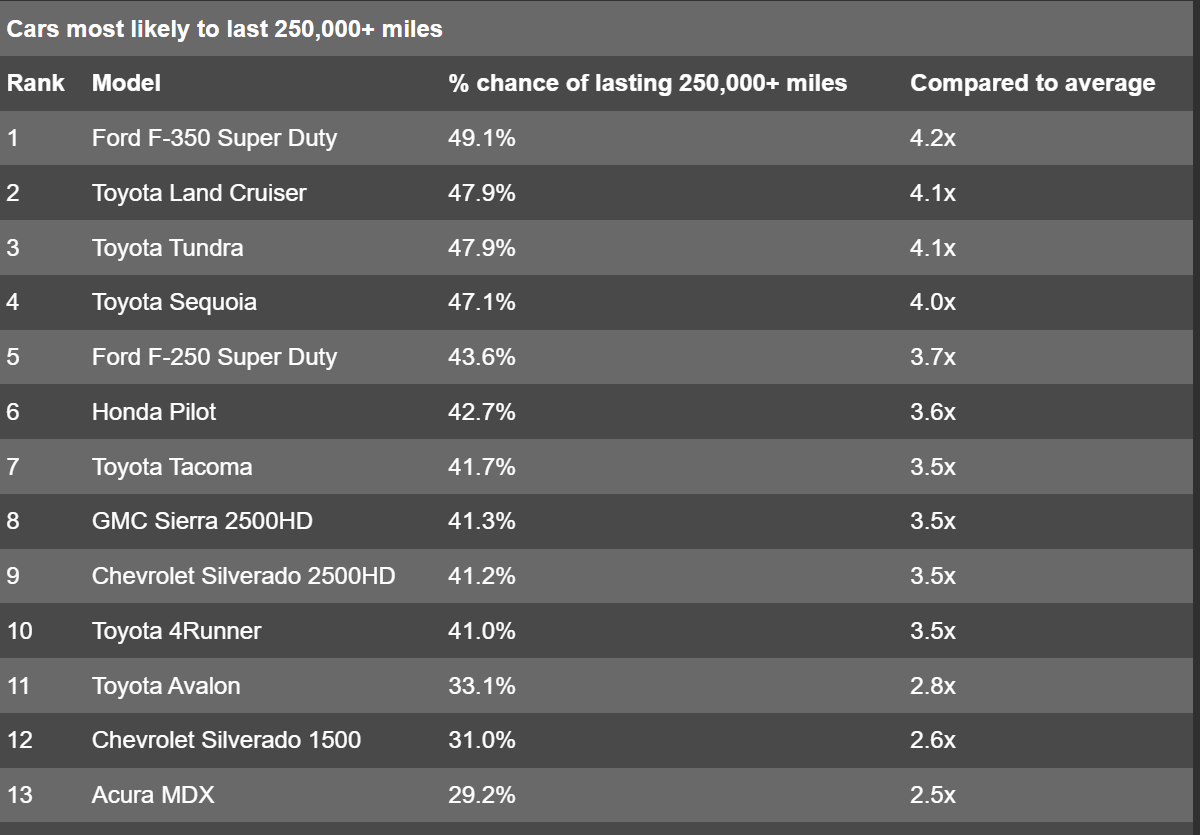Click the 49.1% percentage value
Screen dimensions: 1200x835
point(482,138)
